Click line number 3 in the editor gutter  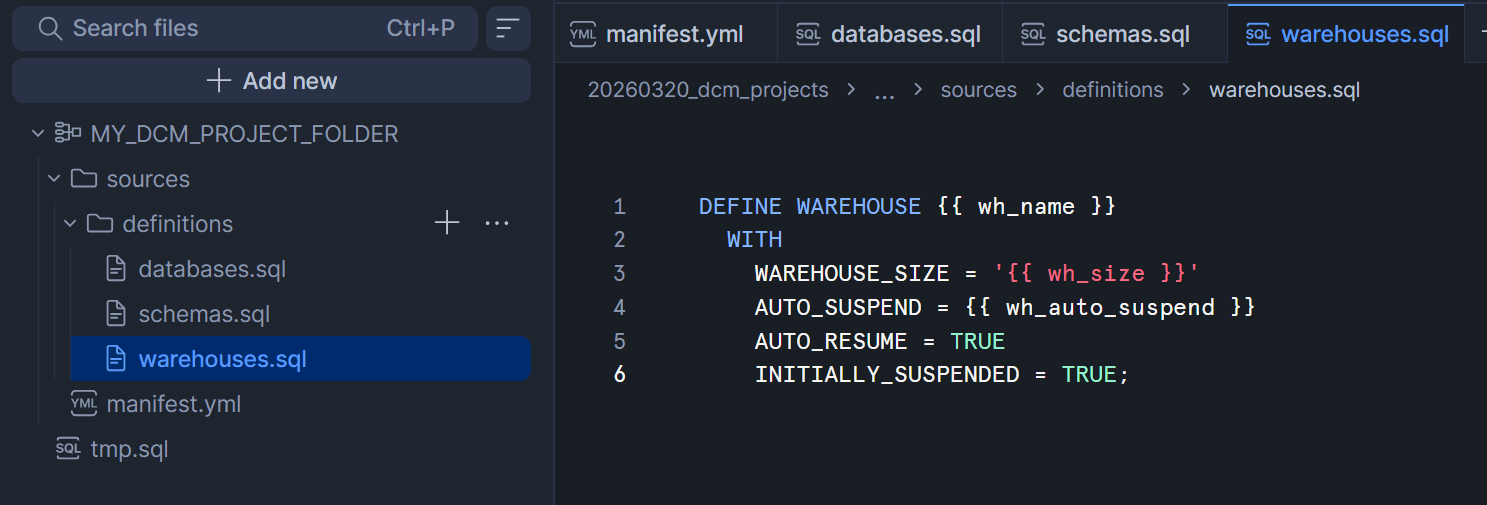(620, 273)
